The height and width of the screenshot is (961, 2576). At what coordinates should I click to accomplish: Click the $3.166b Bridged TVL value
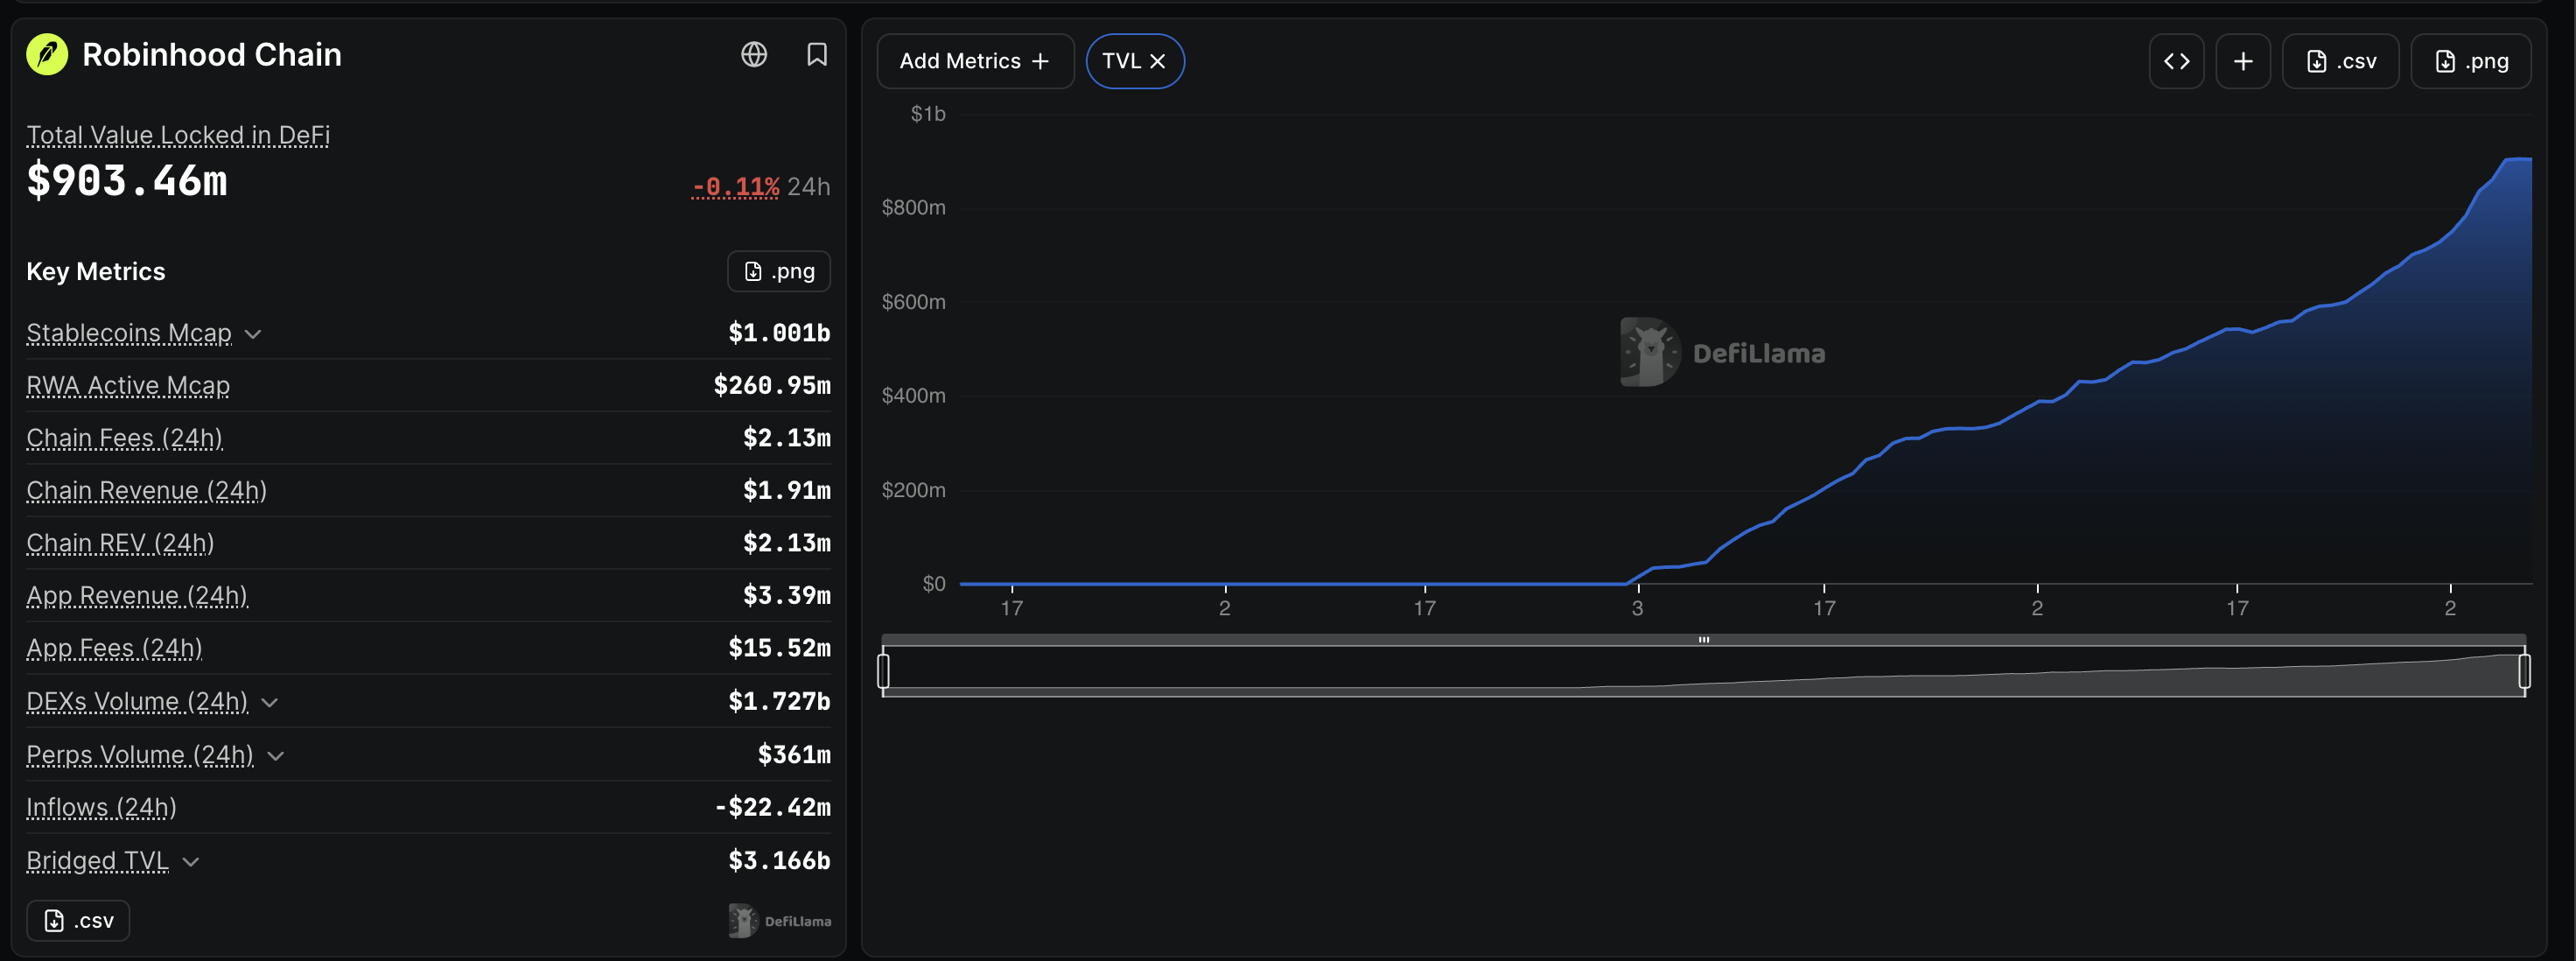point(779,860)
